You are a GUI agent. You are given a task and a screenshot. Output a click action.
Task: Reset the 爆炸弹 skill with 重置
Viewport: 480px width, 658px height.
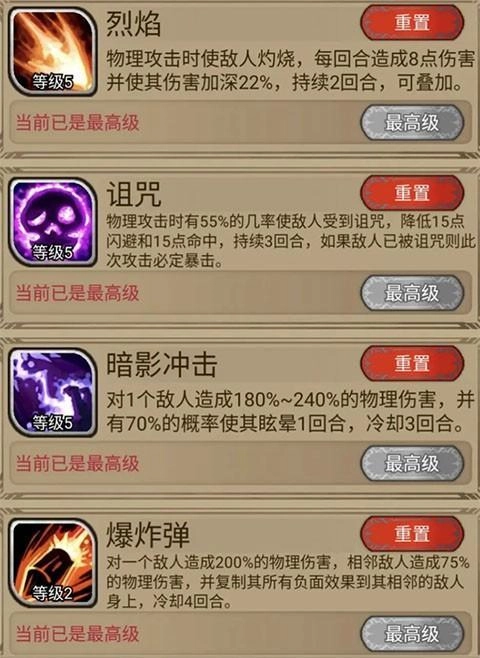(412, 534)
